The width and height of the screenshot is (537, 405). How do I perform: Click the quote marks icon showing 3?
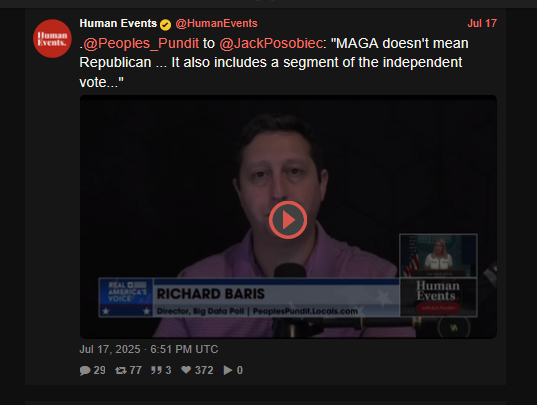click(156, 370)
